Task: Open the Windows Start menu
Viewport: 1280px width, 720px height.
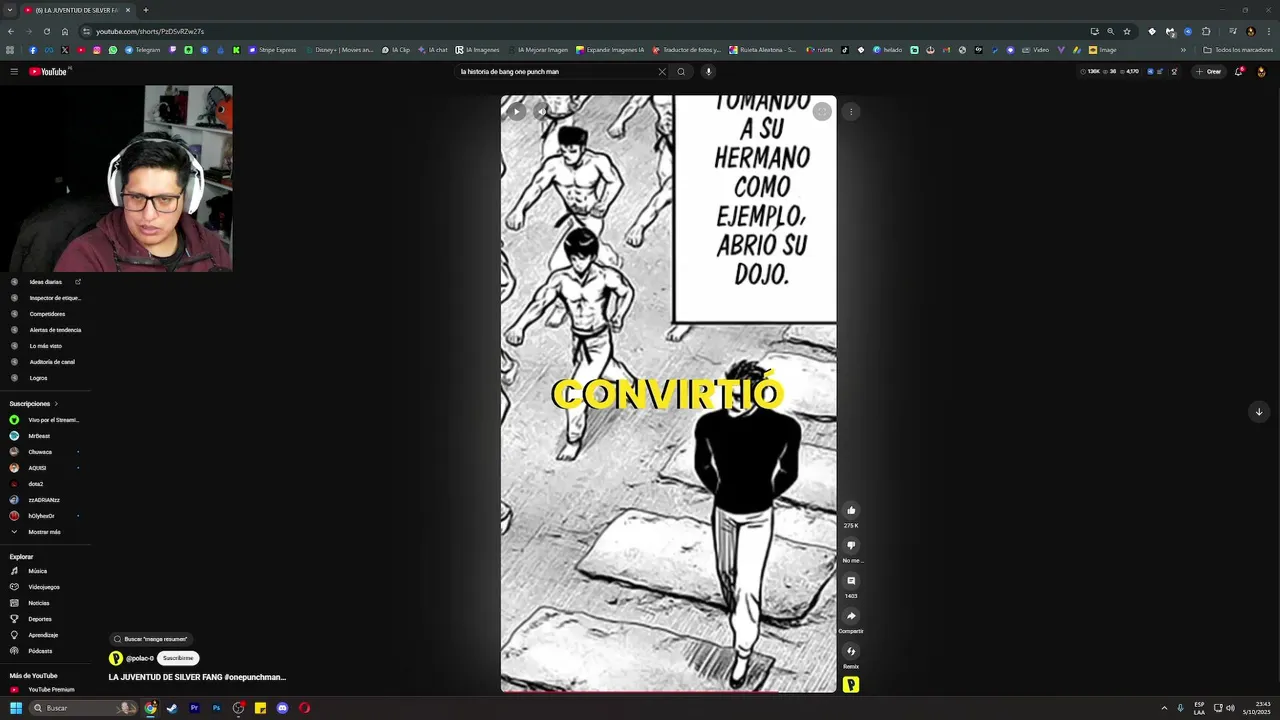Action: 16,708
